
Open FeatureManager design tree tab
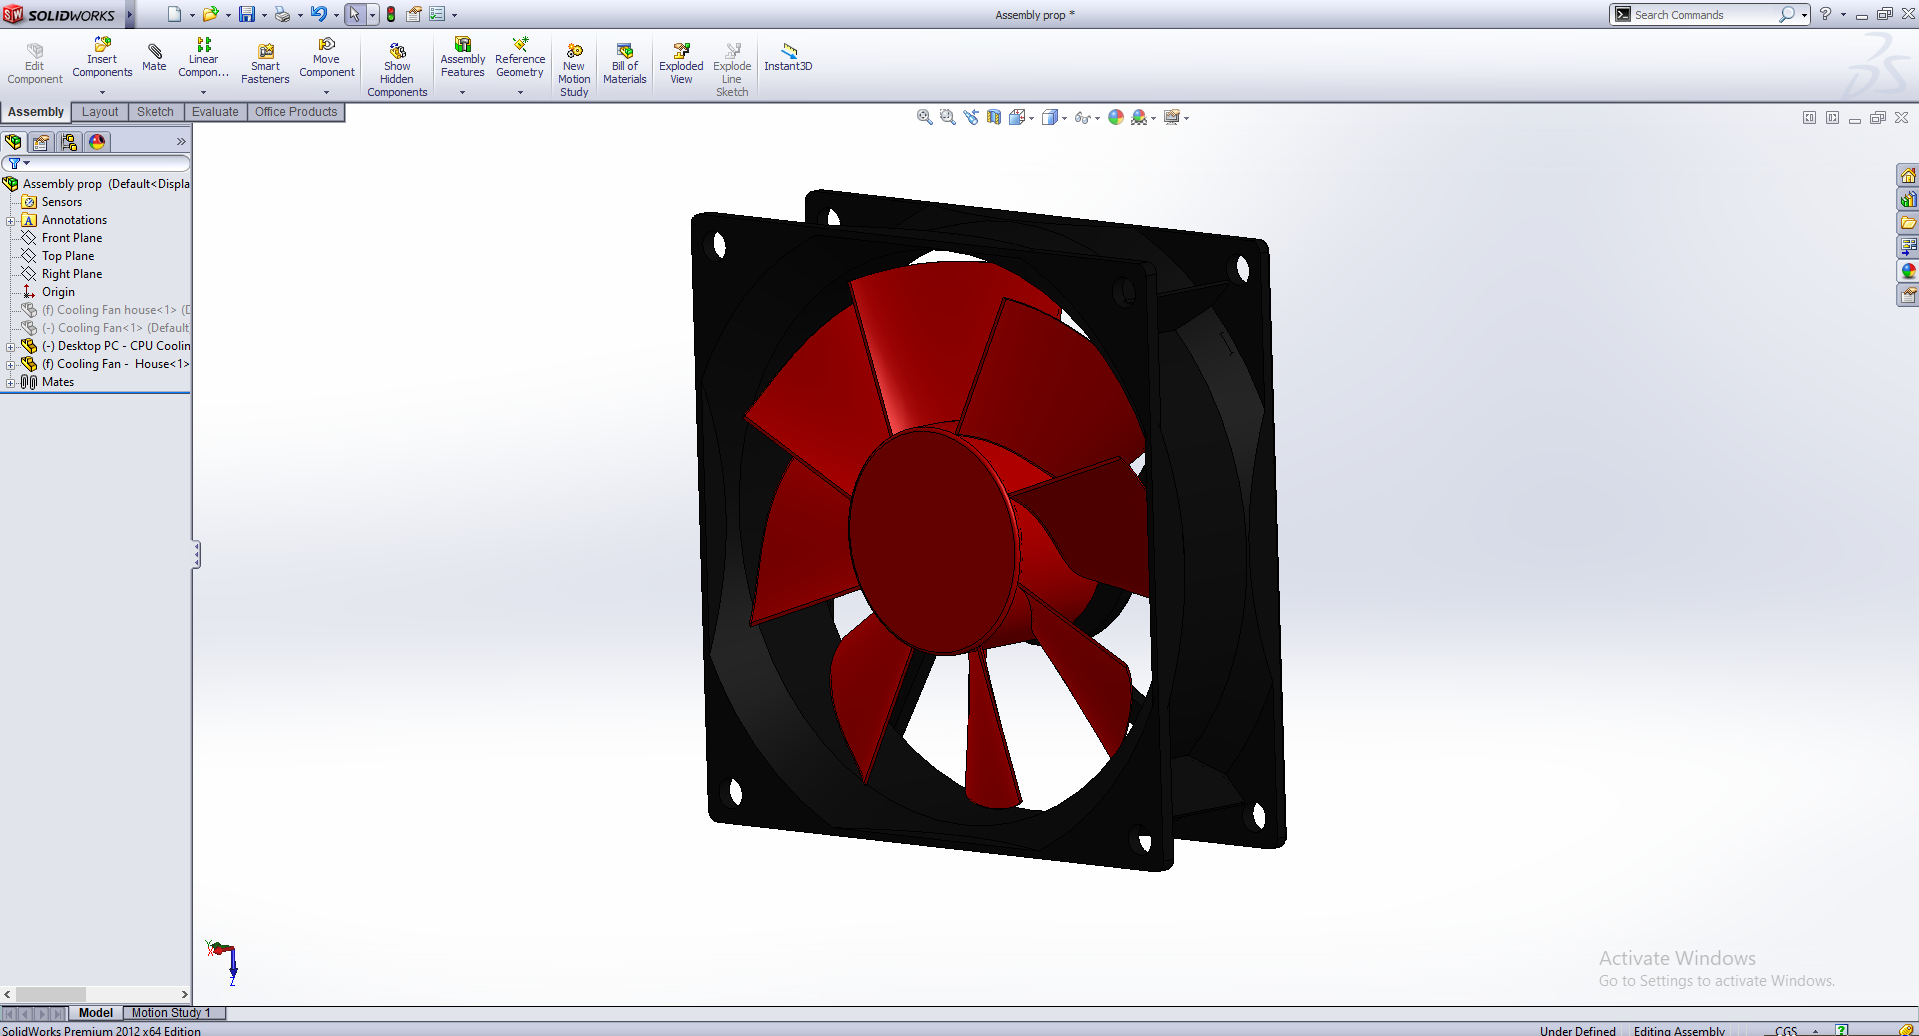[x=13, y=142]
